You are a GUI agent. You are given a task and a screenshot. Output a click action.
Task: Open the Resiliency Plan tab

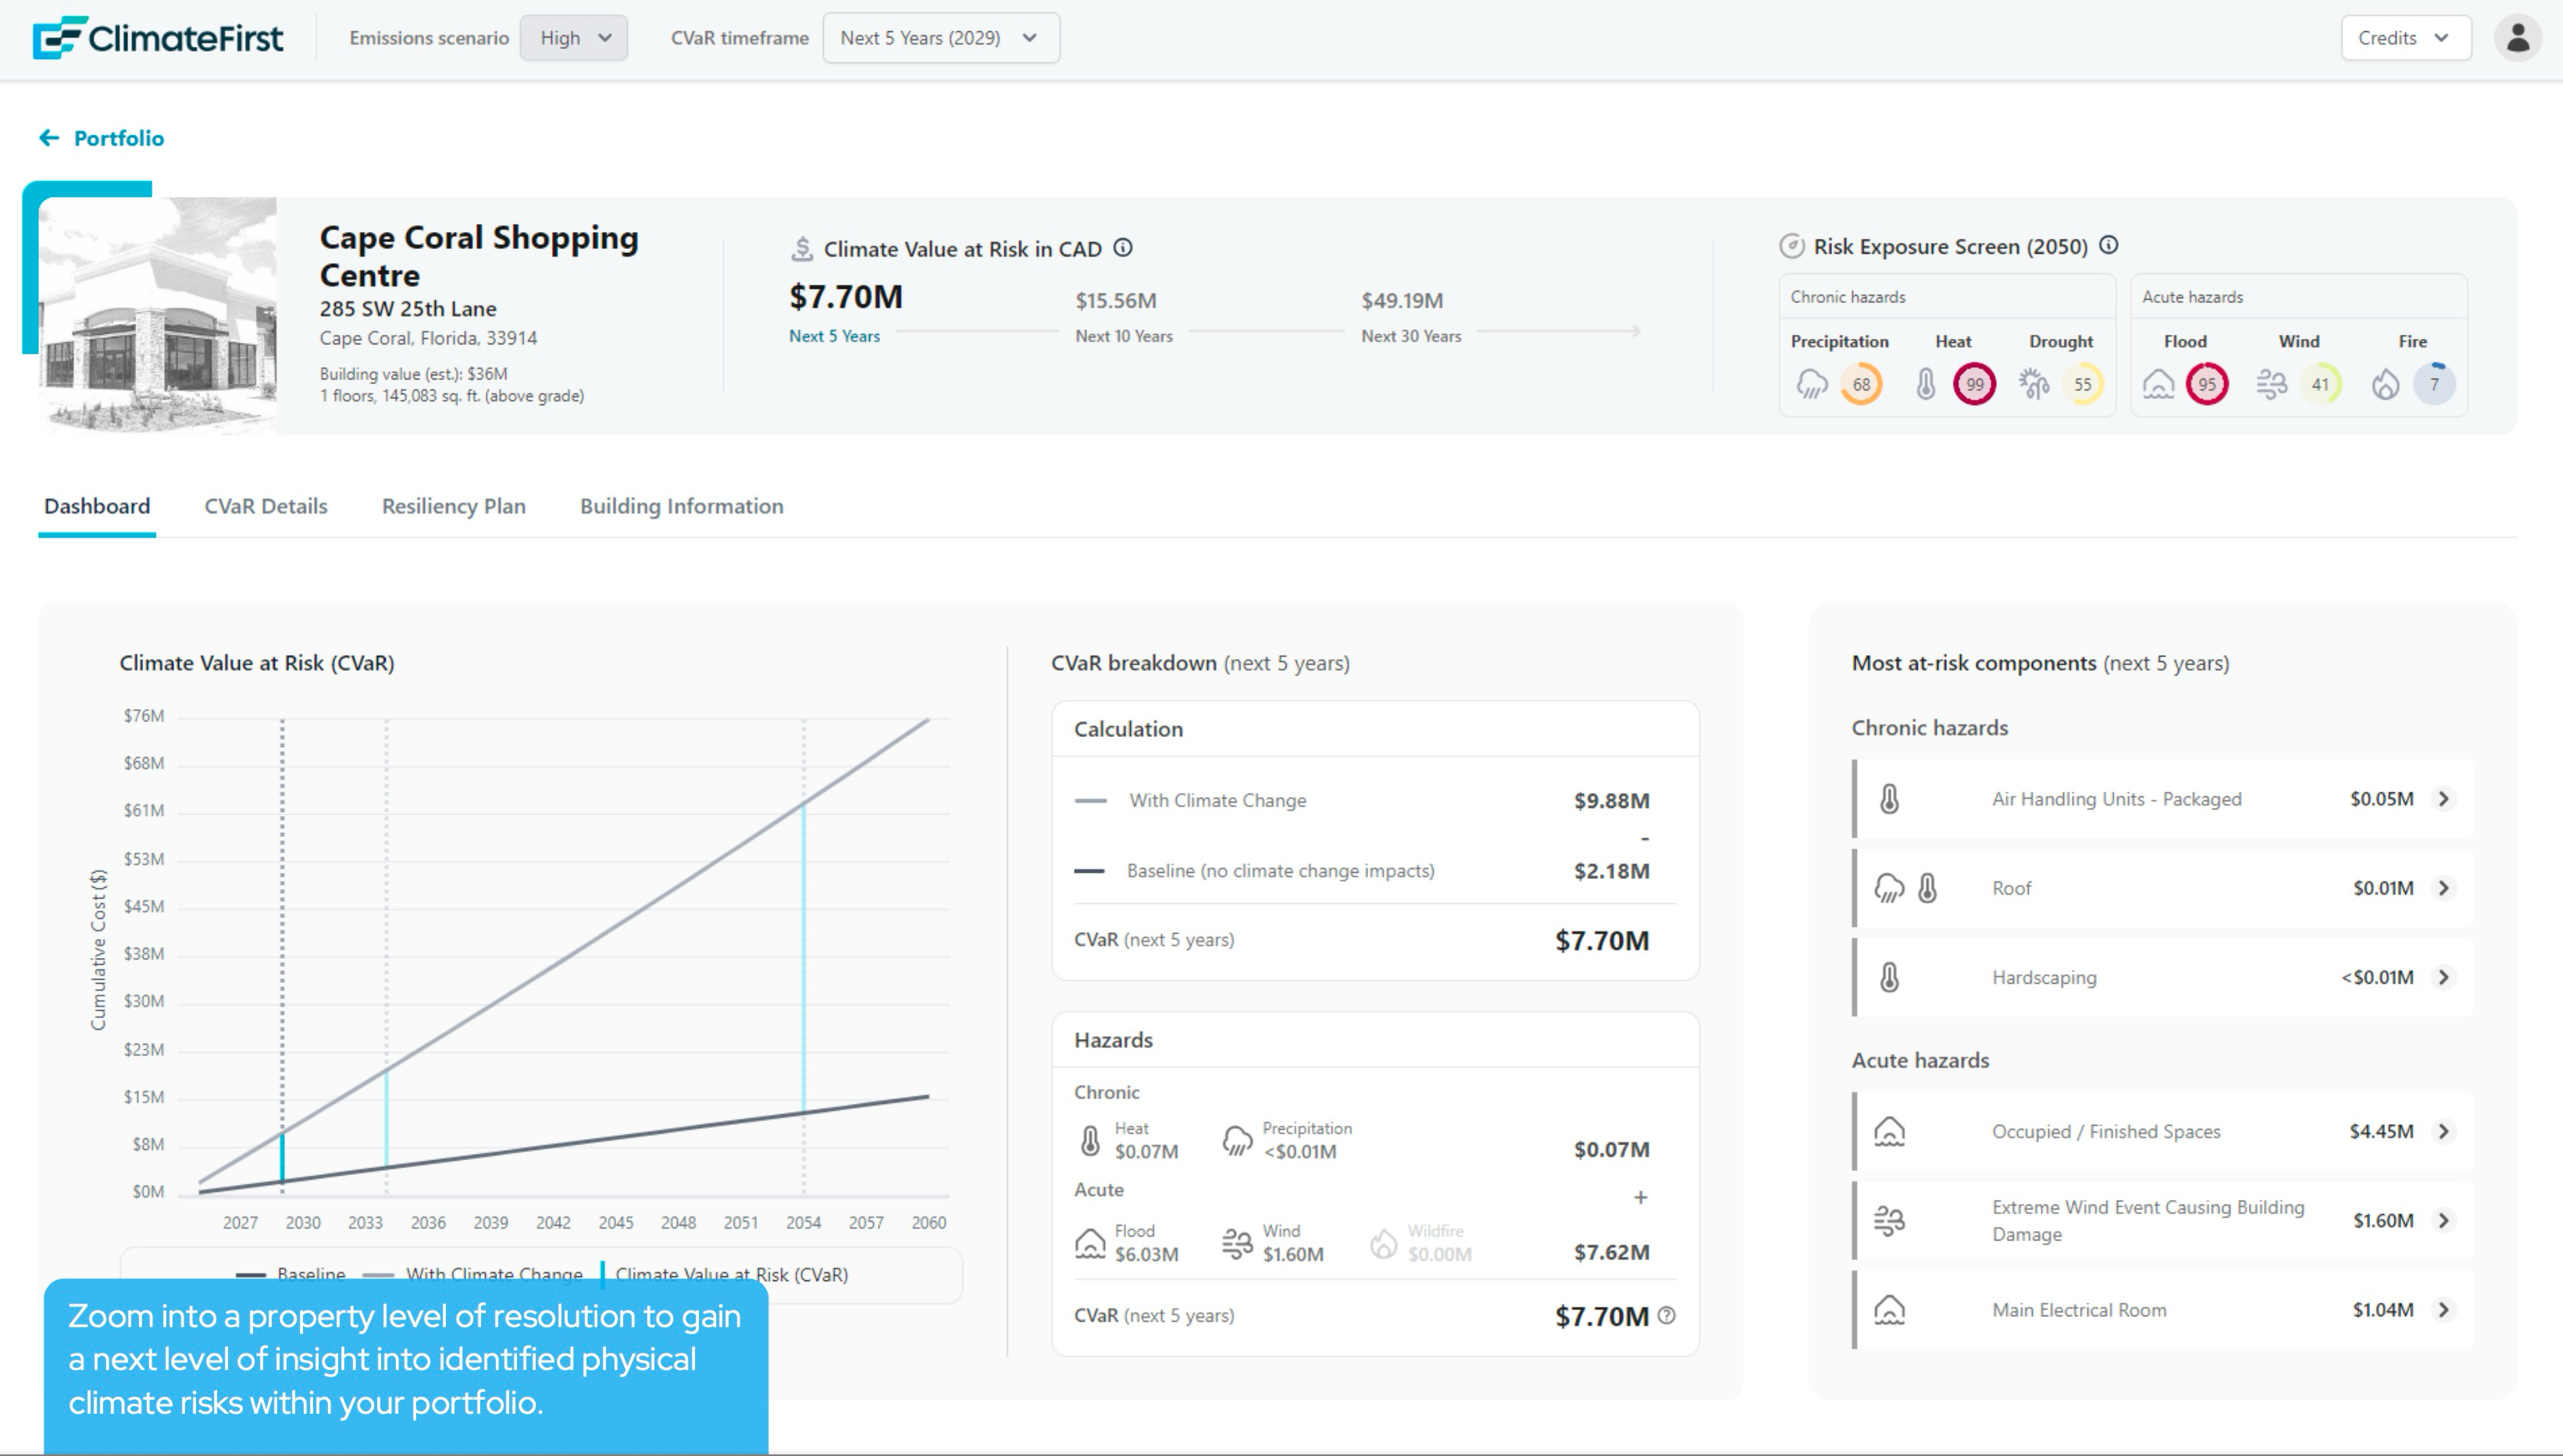click(454, 506)
